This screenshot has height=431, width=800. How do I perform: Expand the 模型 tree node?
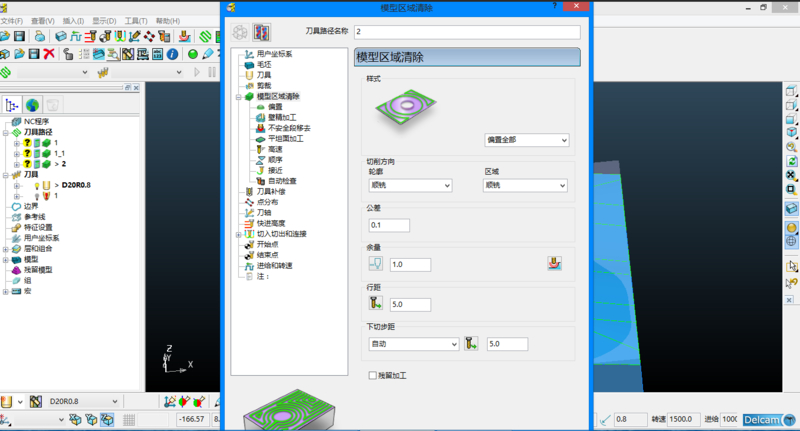pyautogui.click(x=5, y=259)
